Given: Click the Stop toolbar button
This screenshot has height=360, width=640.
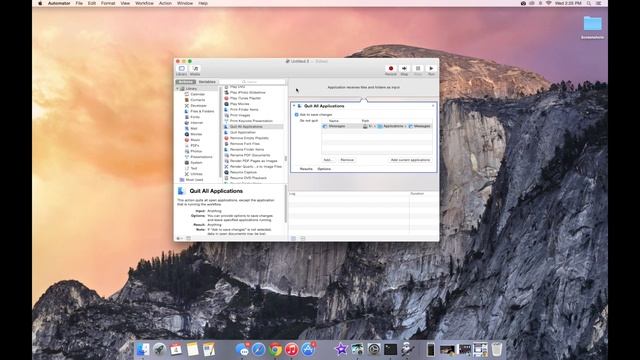Looking at the screenshot, I should click(418, 70).
